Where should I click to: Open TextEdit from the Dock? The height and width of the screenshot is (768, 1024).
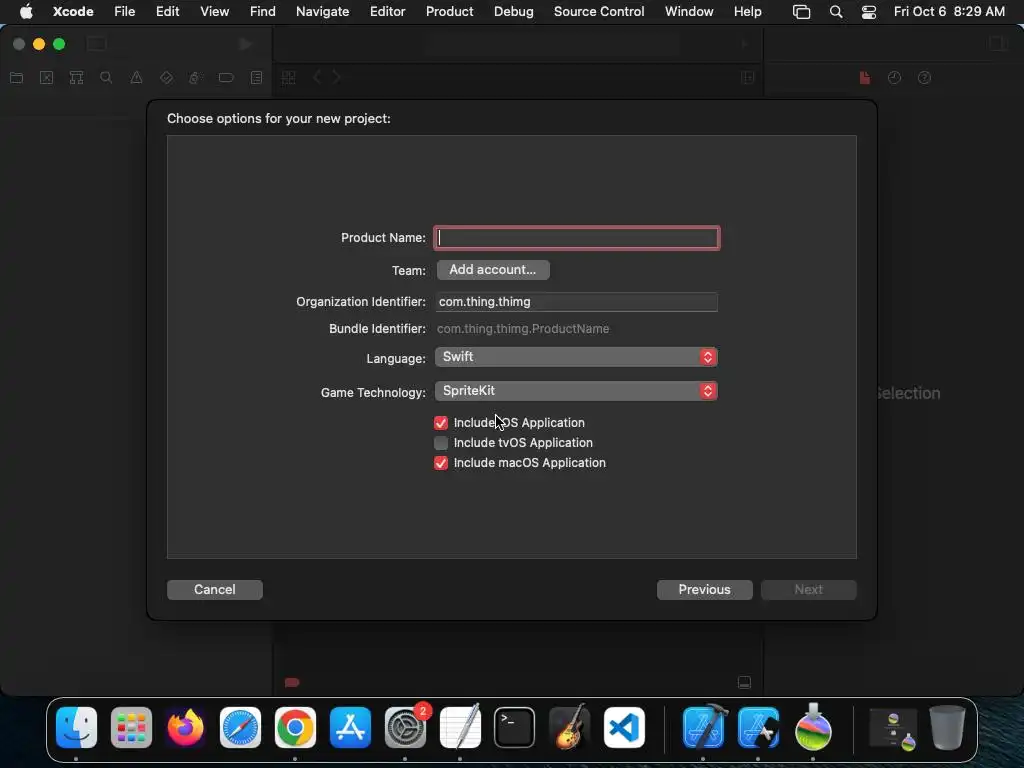coord(460,728)
